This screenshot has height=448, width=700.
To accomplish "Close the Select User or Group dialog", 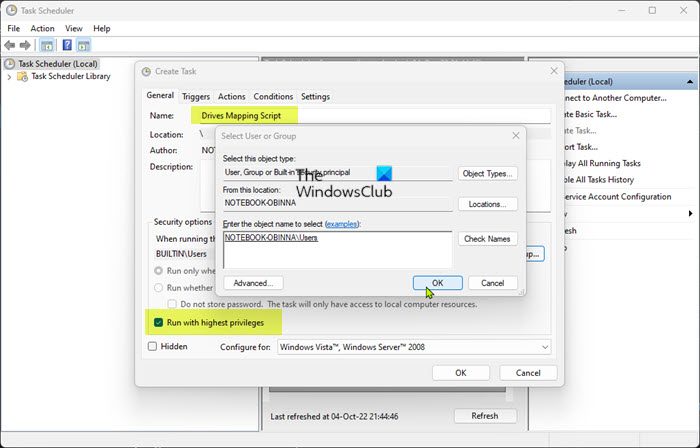I will 516,136.
